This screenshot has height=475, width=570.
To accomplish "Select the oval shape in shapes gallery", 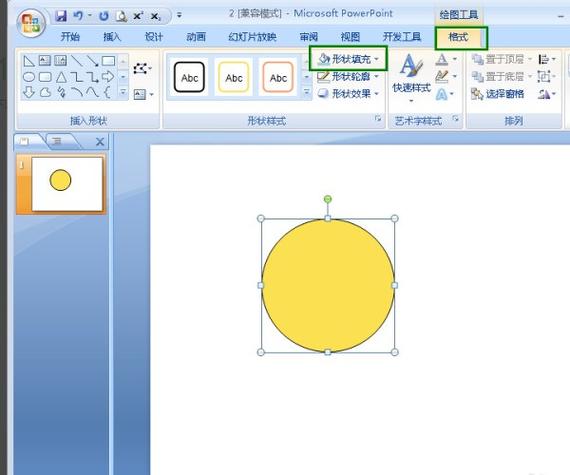I will click(x=29, y=77).
